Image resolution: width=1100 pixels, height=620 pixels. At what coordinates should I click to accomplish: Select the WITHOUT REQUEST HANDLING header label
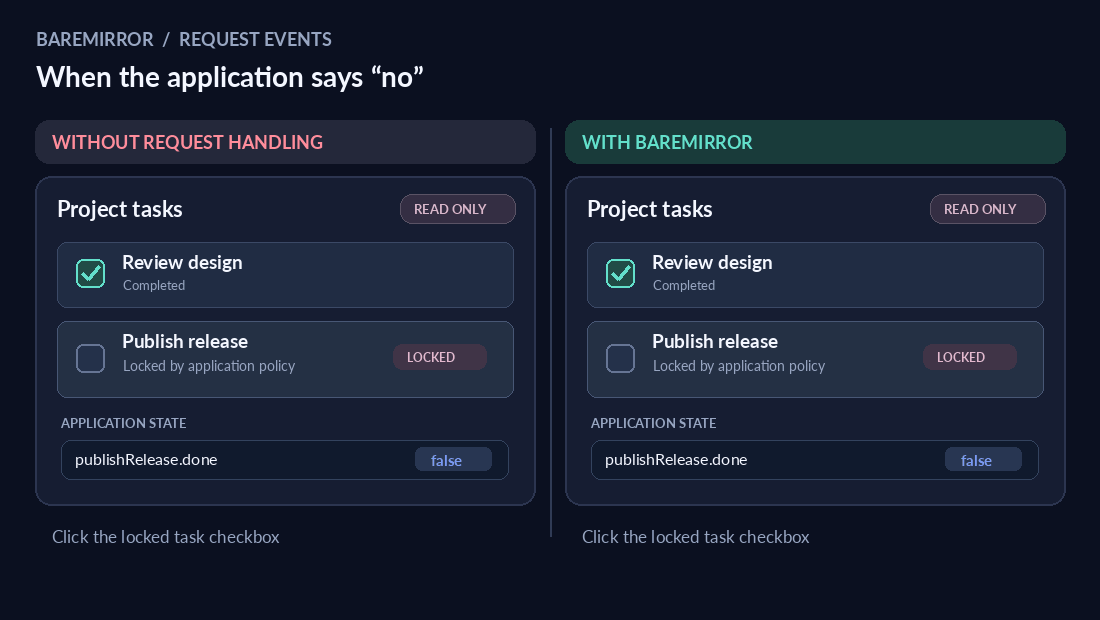coord(187,142)
